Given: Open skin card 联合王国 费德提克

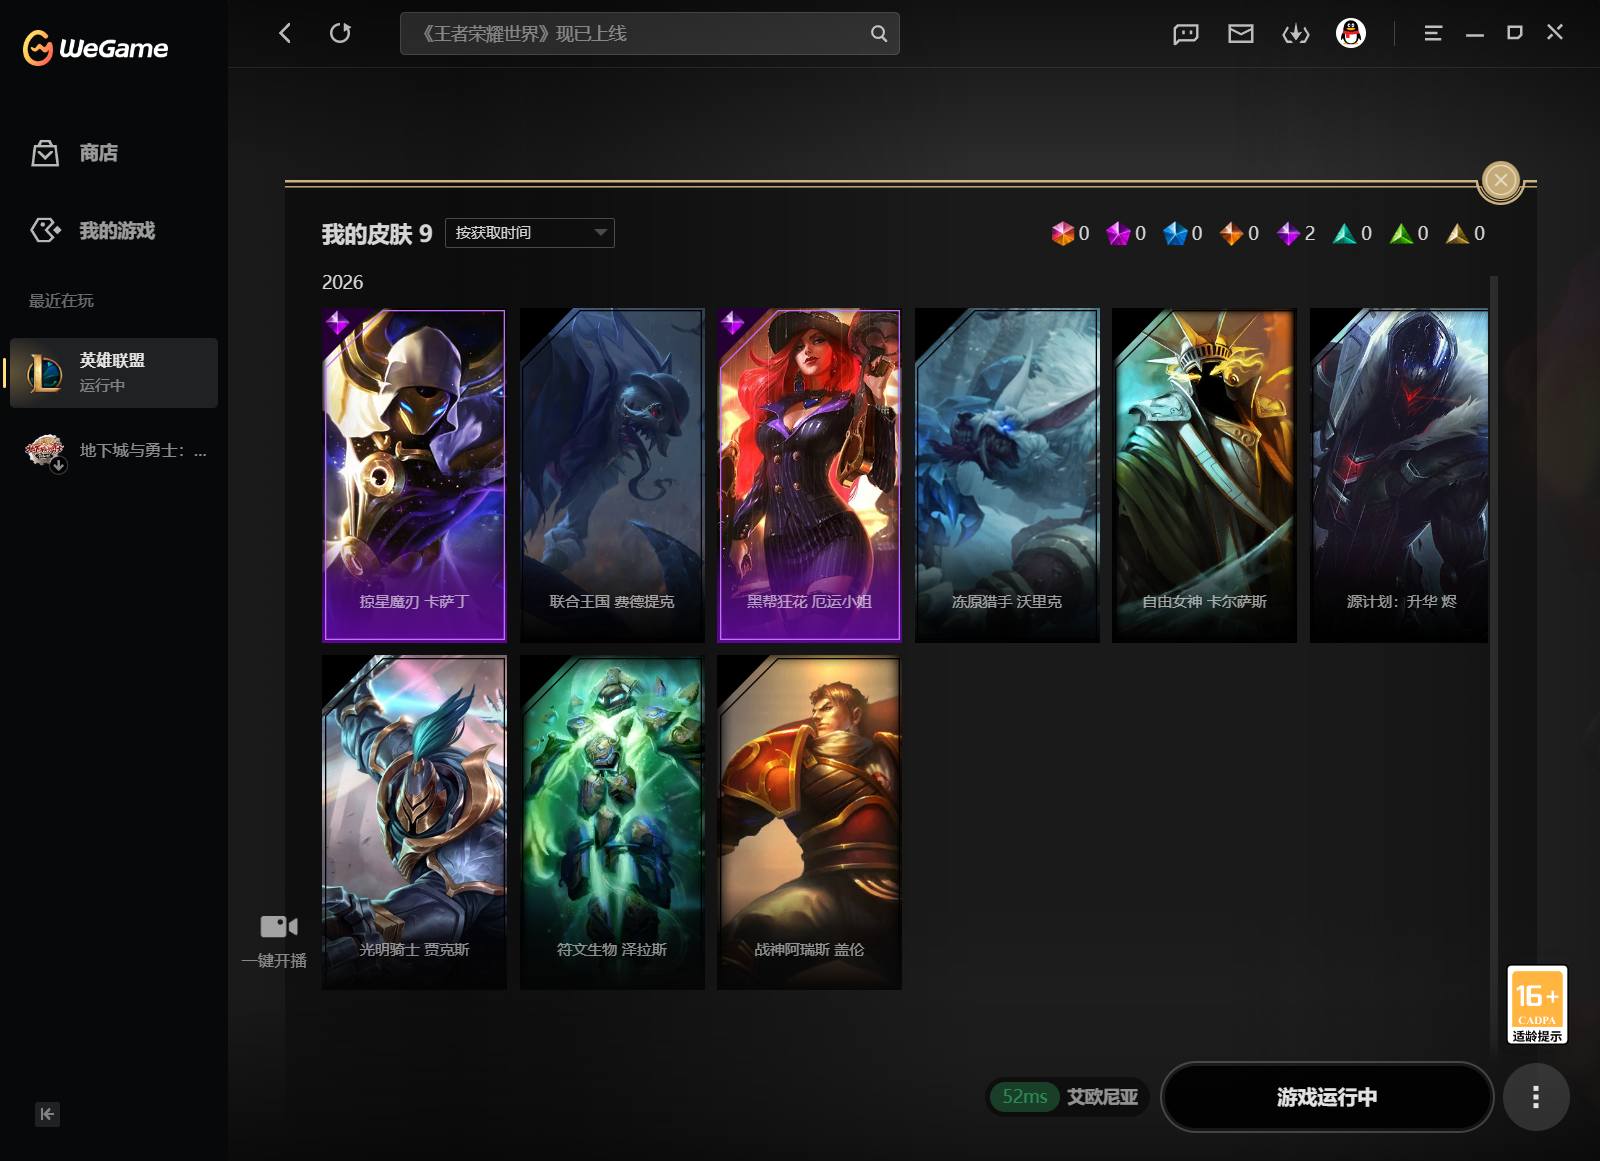Looking at the screenshot, I should point(612,475).
